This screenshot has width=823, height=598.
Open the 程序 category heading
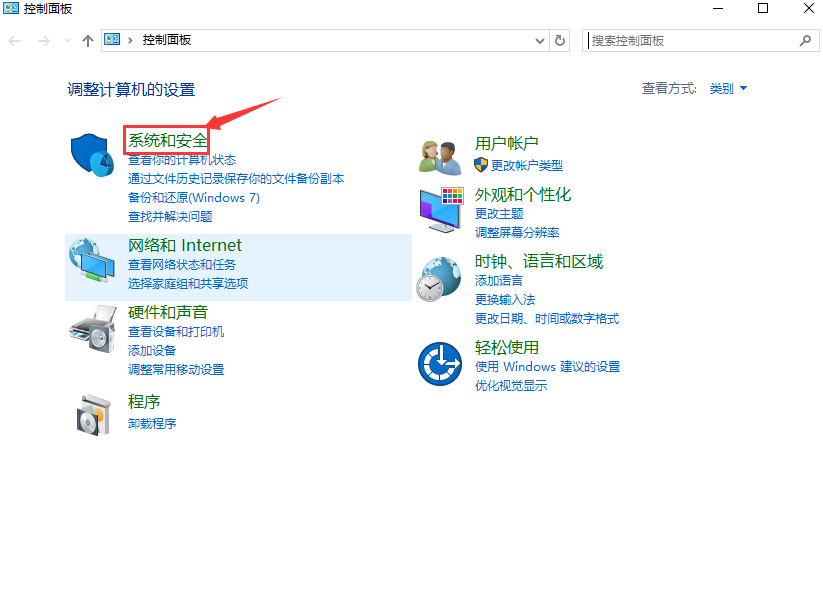[144, 402]
